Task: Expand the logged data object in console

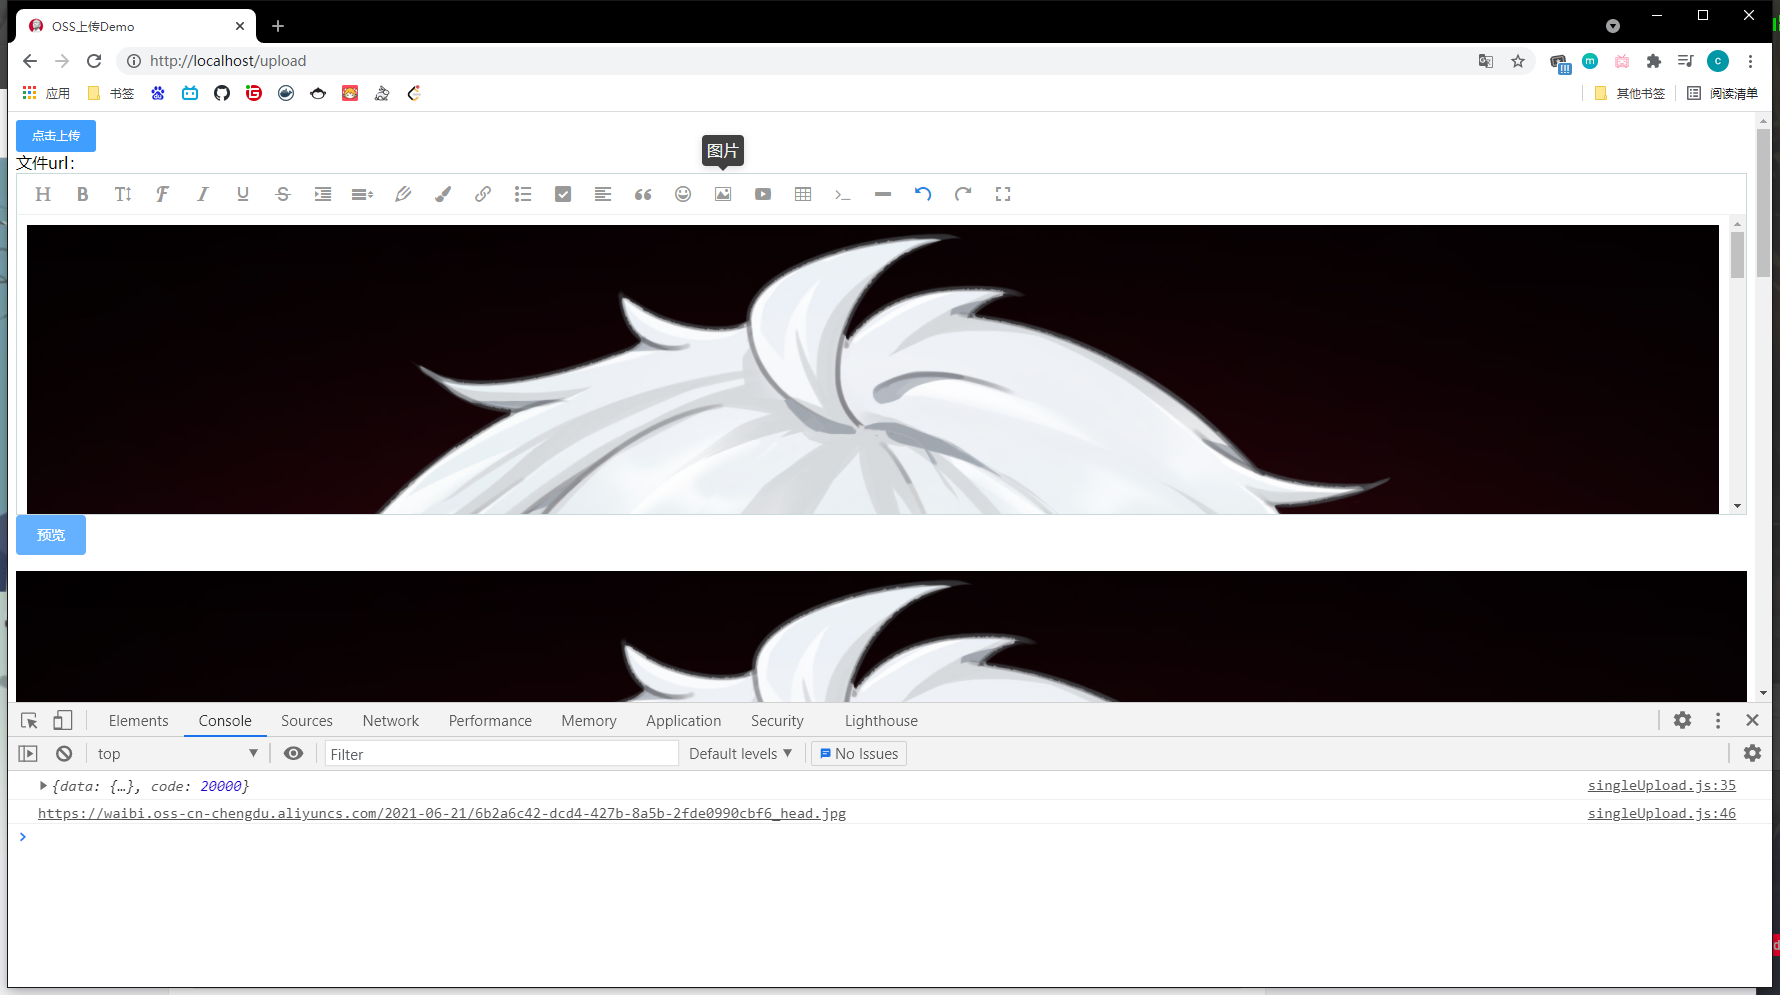Action: pos(43,786)
